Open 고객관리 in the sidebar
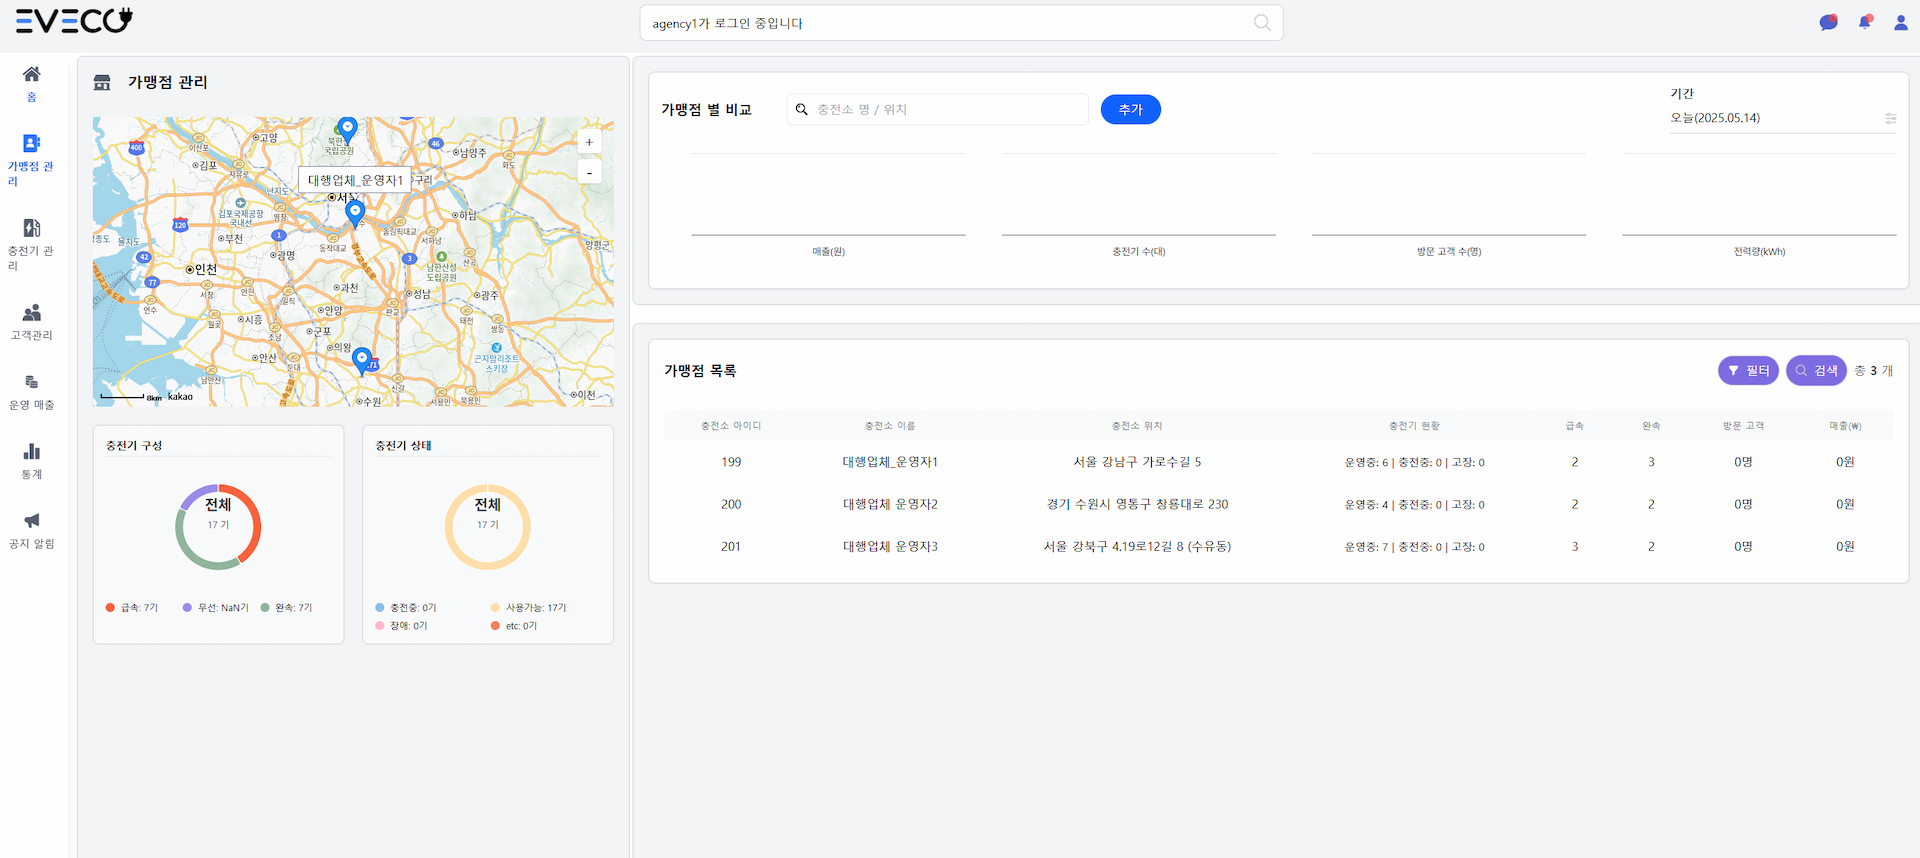This screenshot has width=1920, height=858. [x=31, y=321]
